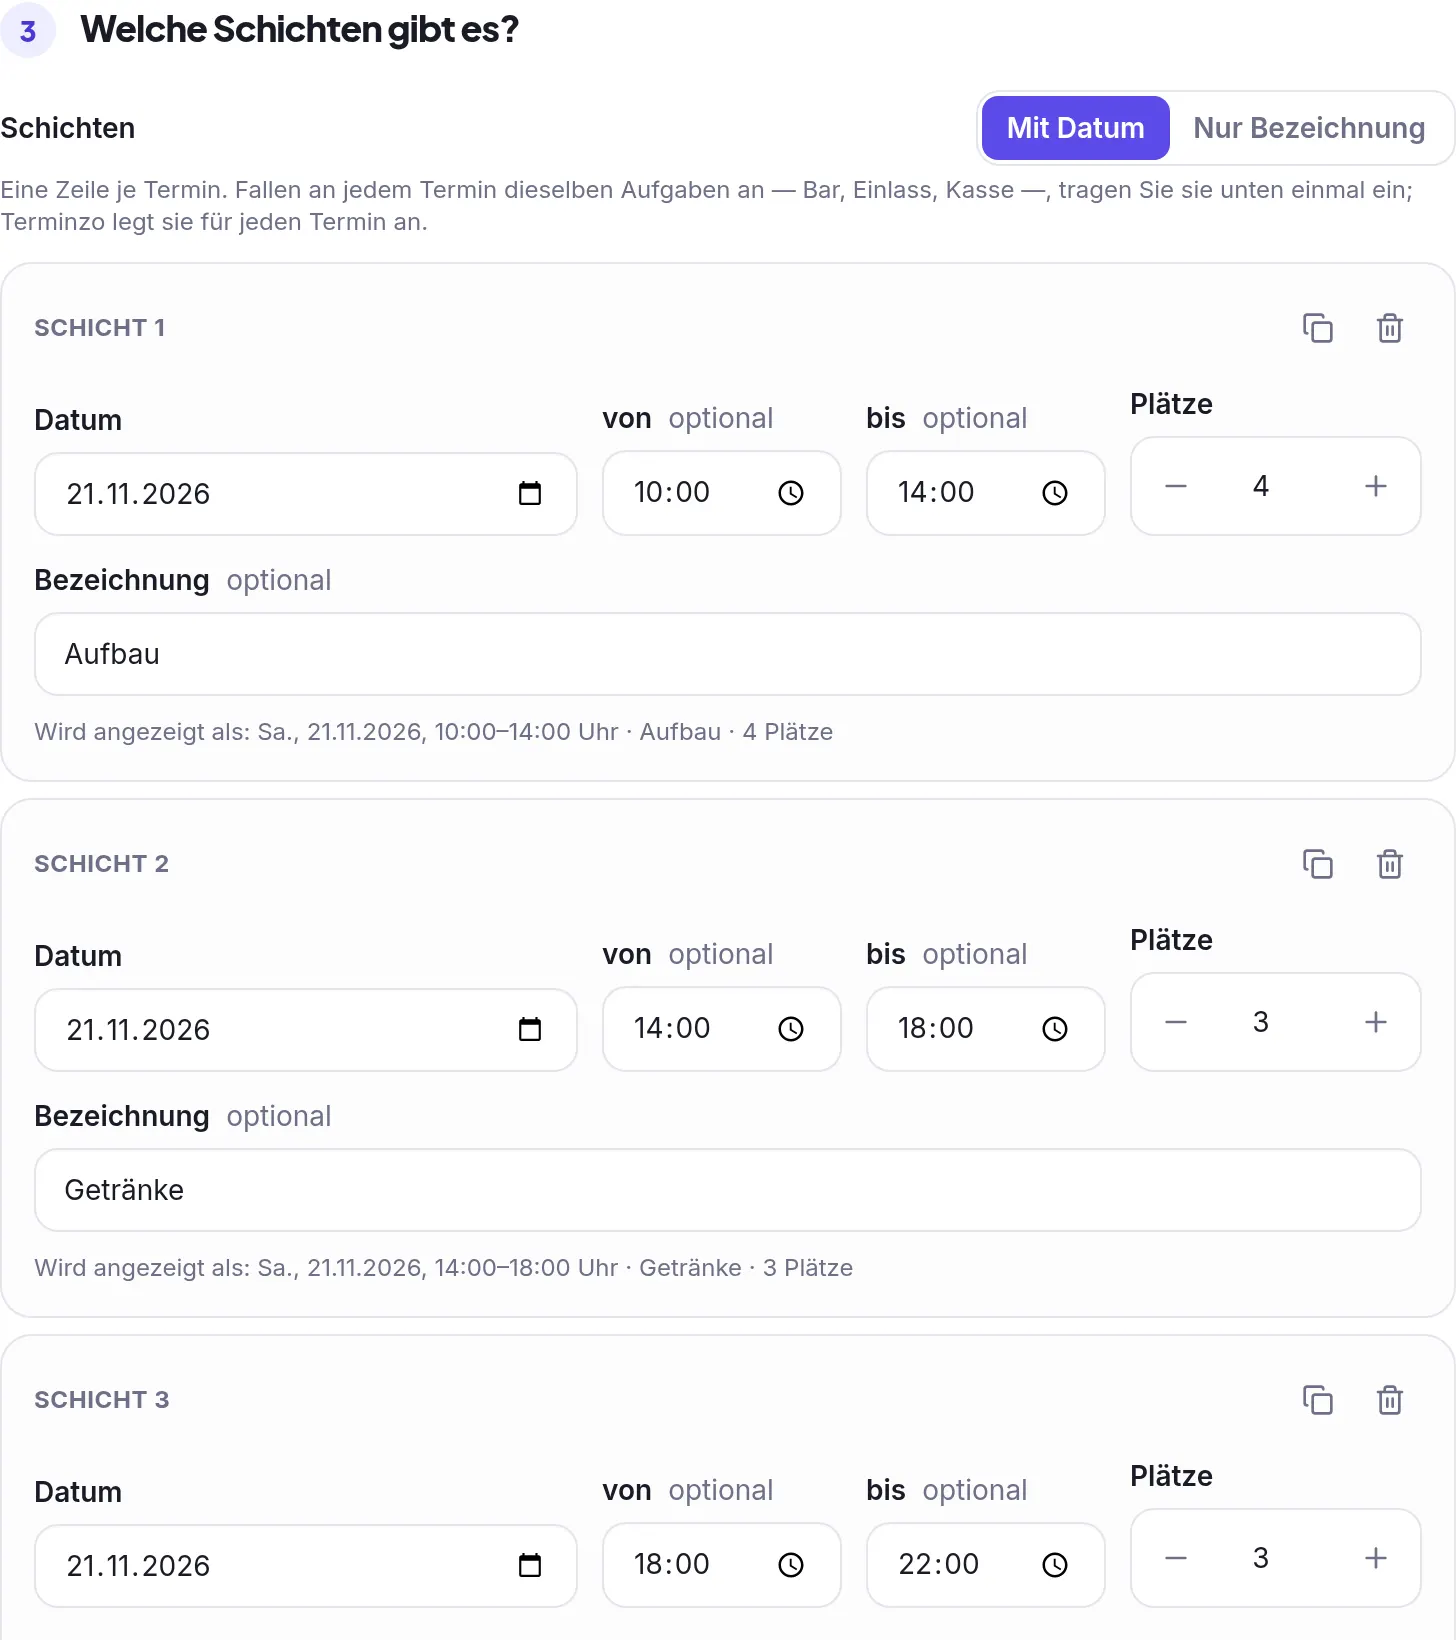This screenshot has height=1640, width=1456.
Task: Increase Plätze for Schicht 2
Action: point(1376,1022)
